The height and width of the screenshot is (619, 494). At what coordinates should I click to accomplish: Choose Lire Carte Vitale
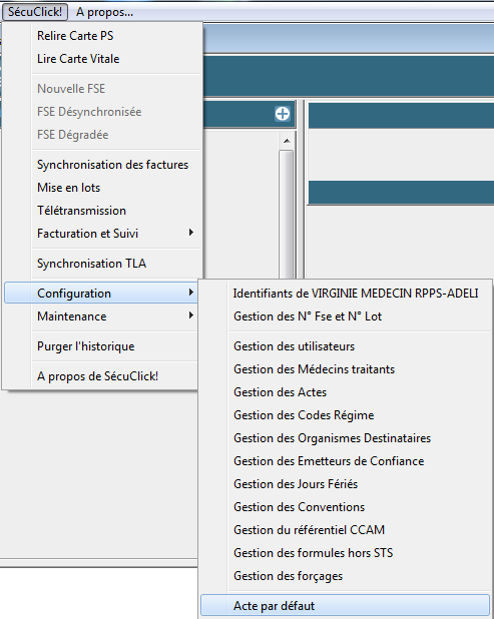click(x=102, y=59)
